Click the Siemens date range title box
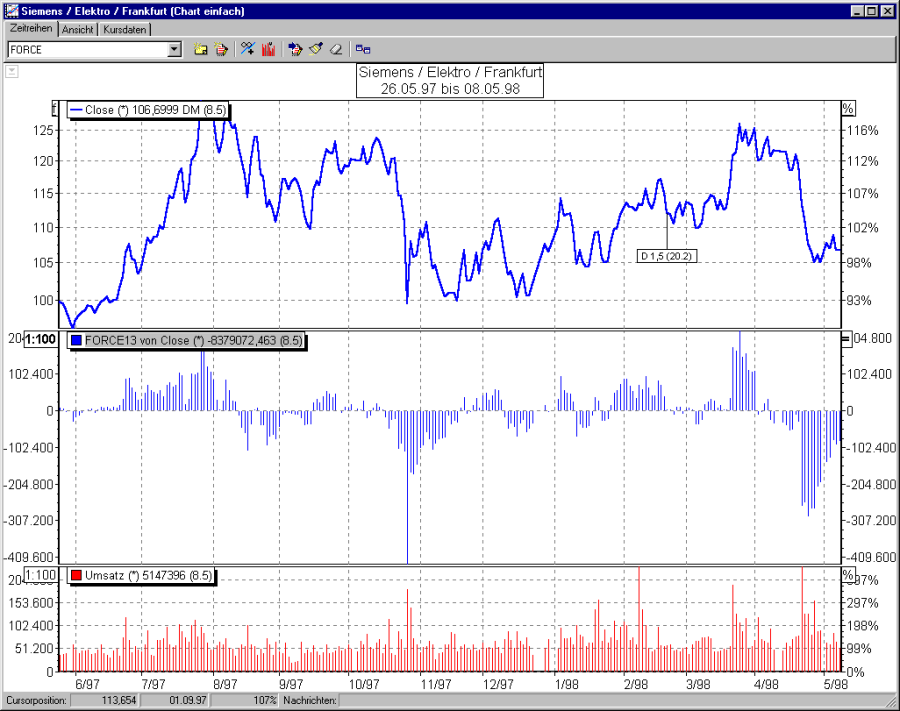 point(449,81)
